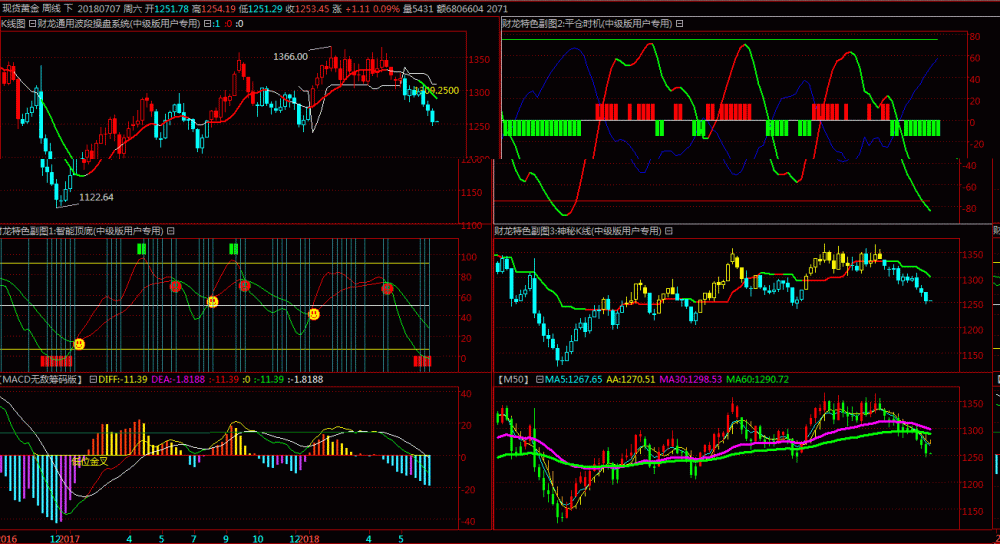Click the red bottom signal block near December 2016
The width and height of the screenshot is (1000, 544).
coord(56,362)
